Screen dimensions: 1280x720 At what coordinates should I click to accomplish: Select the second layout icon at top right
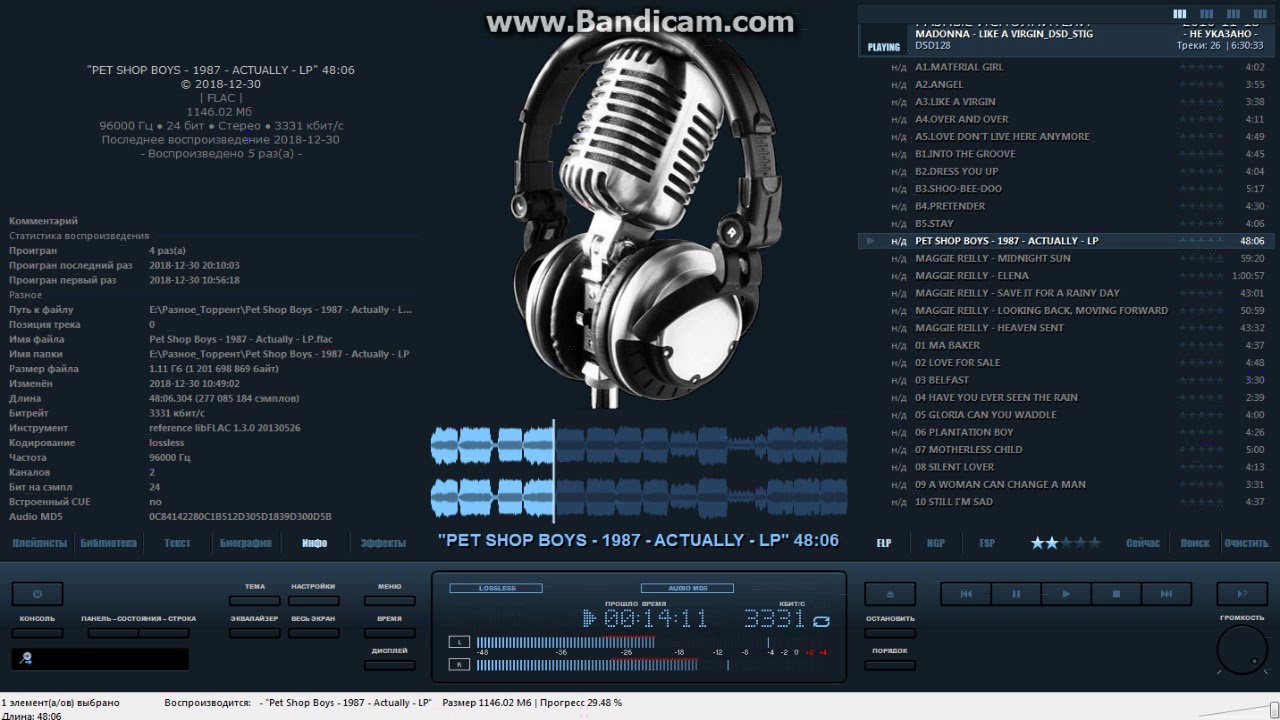1206,14
